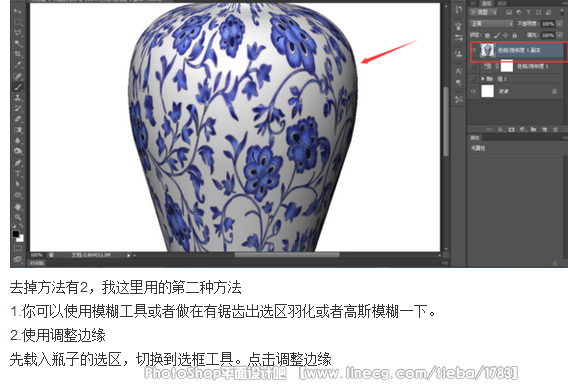Create new adjustment layer icon

pos(522,129)
